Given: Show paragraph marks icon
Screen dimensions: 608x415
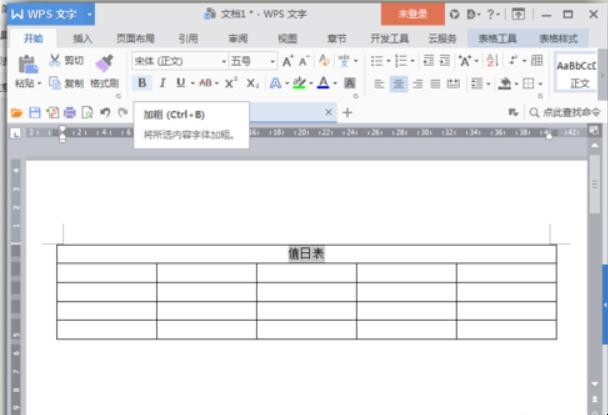Looking at the screenshot, I should [x=513, y=61].
